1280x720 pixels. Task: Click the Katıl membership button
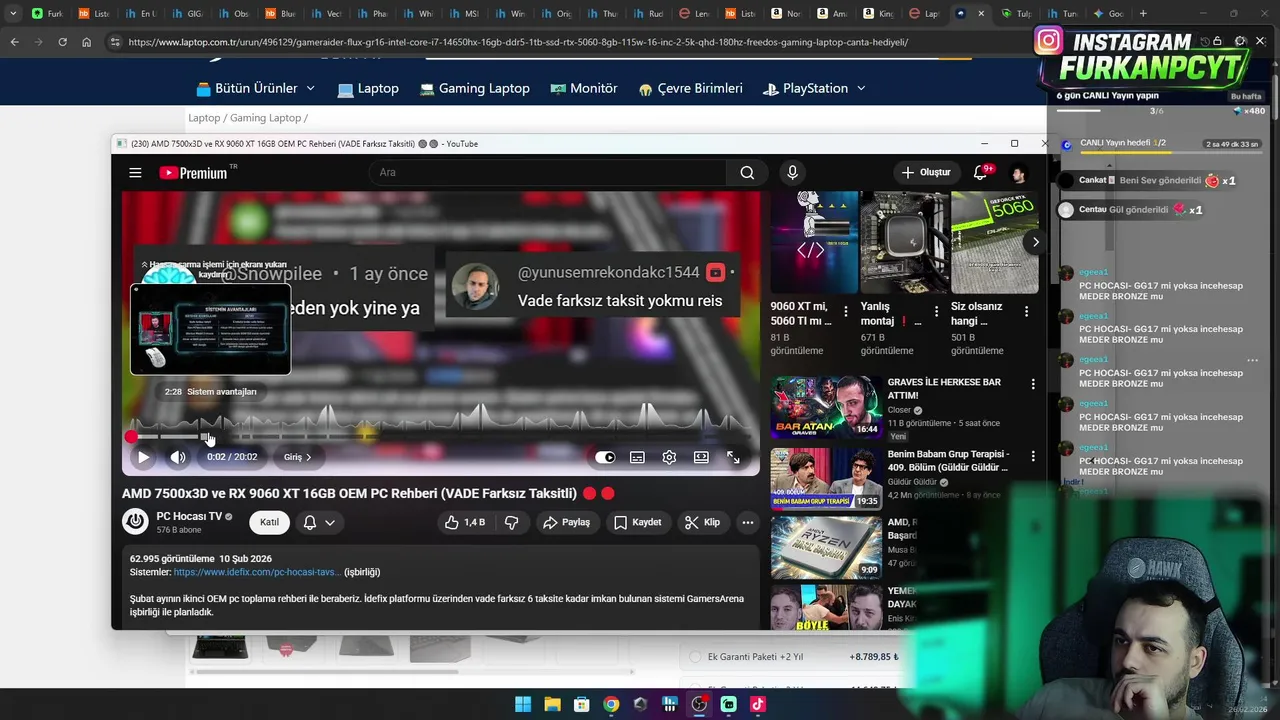point(269,522)
